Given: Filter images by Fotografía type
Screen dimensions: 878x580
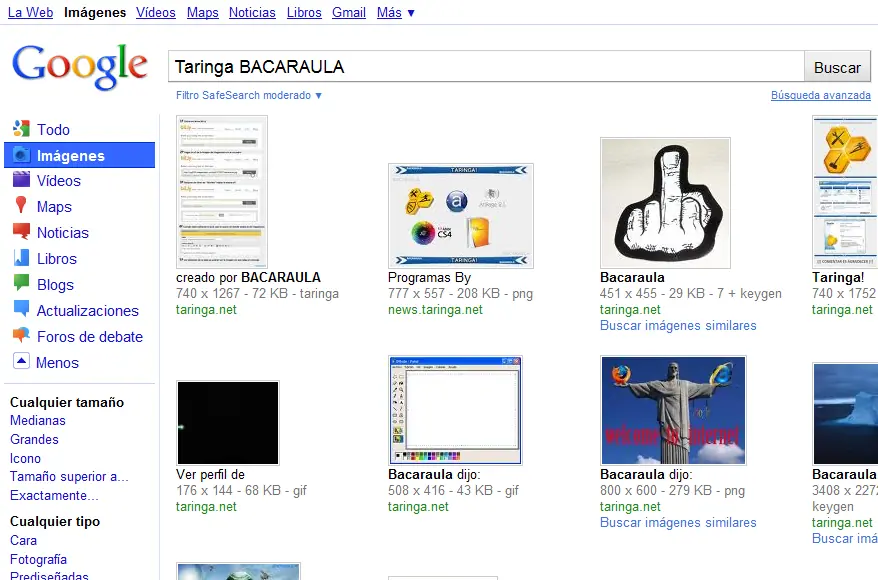Looking at the screenshot, I should click(38, 559).
